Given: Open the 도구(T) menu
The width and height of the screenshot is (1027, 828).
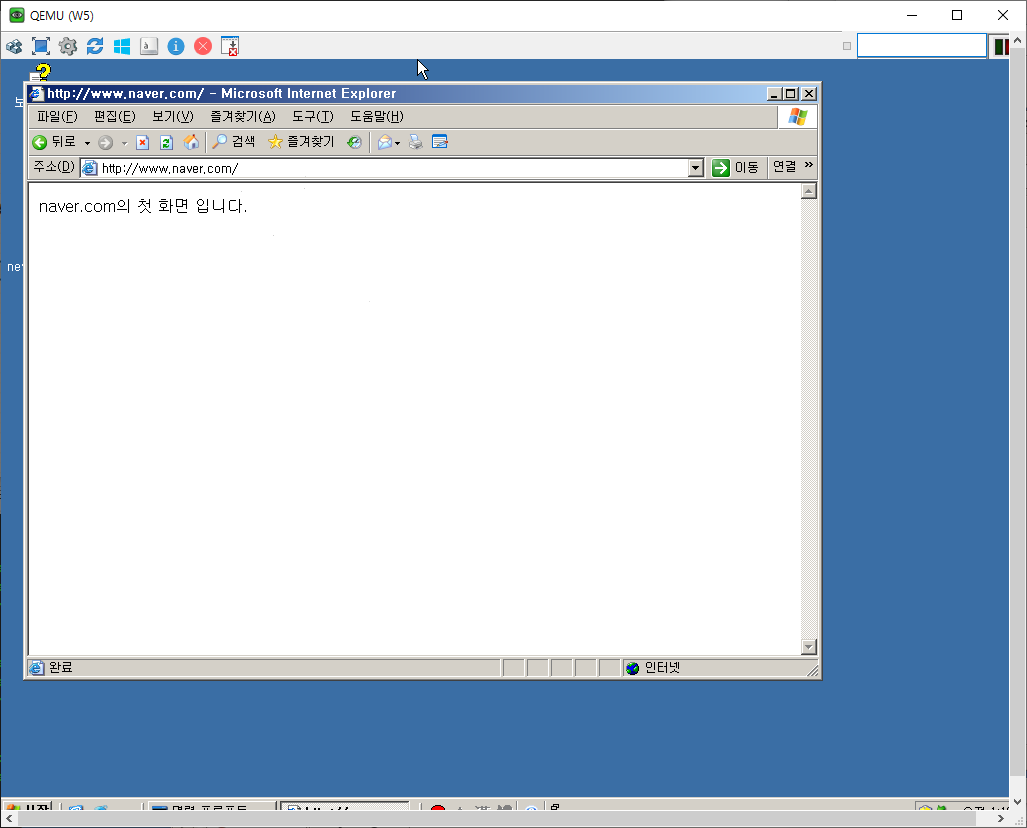Looking at the screenshot, I should click(312, 117).
